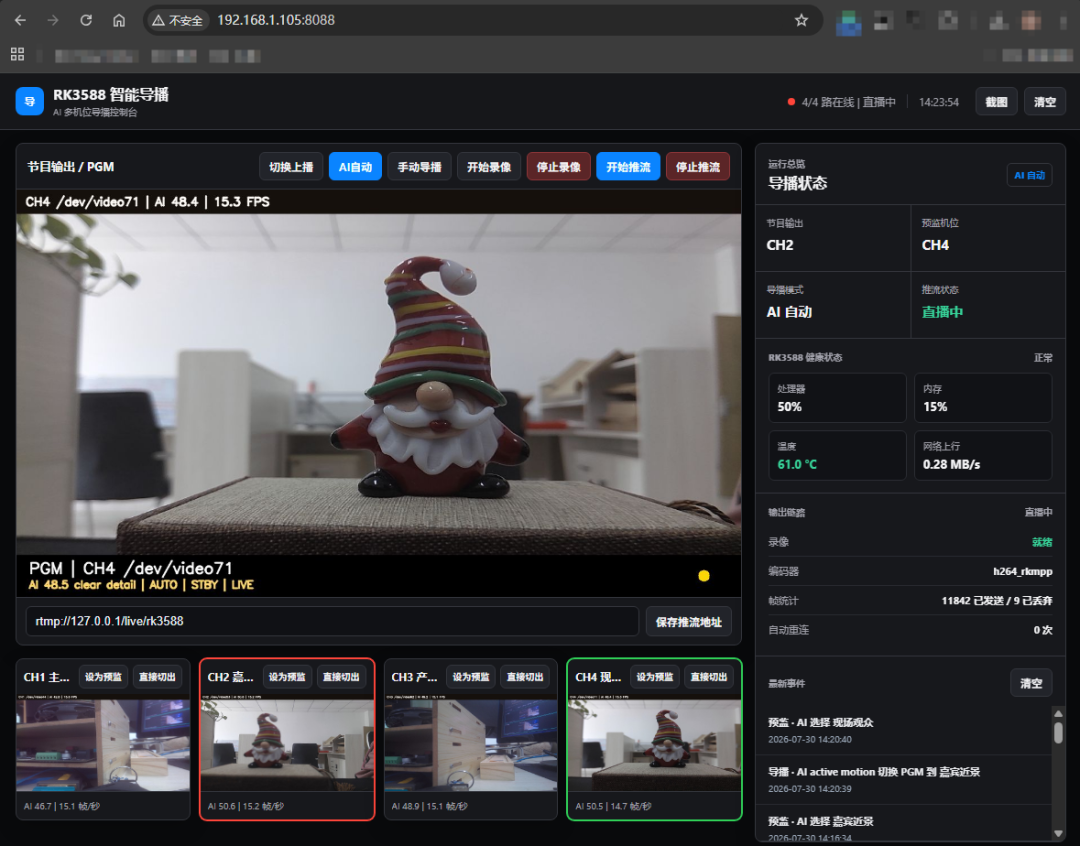Select the CH3 camera thumbnail
The width and height of the screenshot is (1080, 846).
coord(470,743)
